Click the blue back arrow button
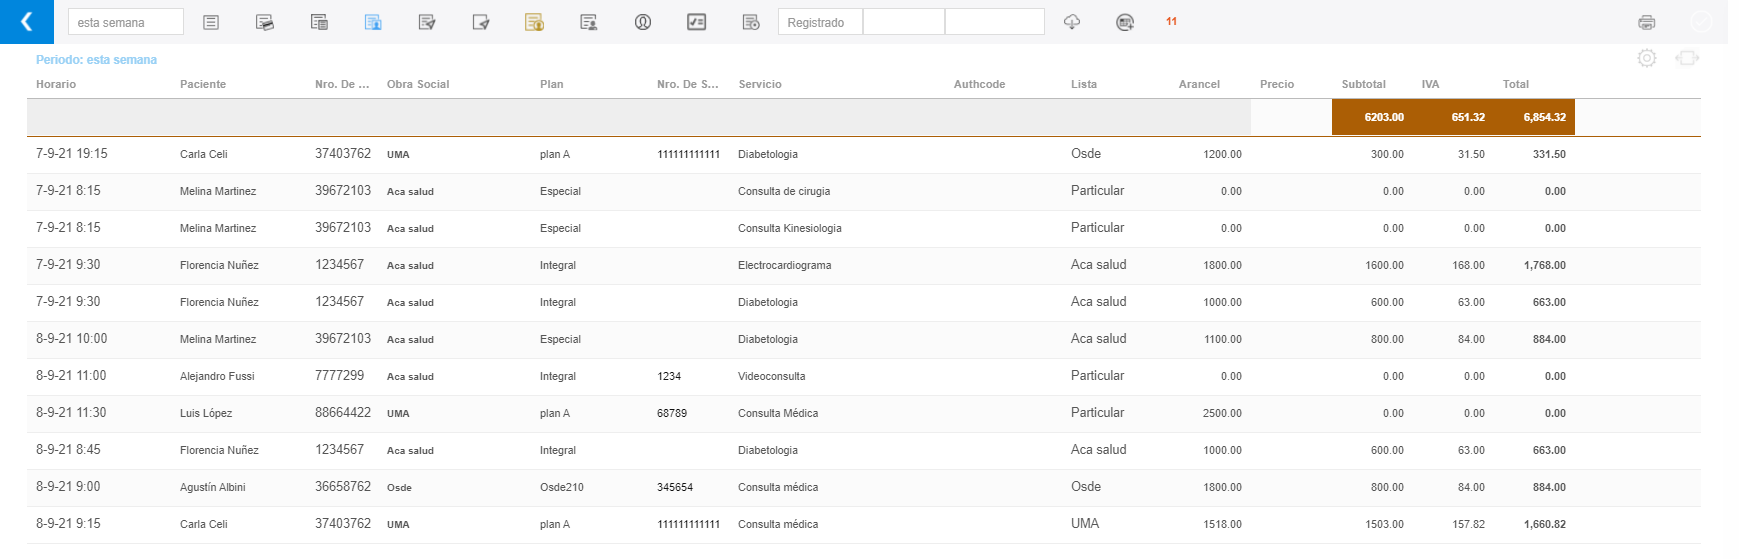Image resolution: width=1739 pixels, height=559 pixels. click(x=27, y=22)
